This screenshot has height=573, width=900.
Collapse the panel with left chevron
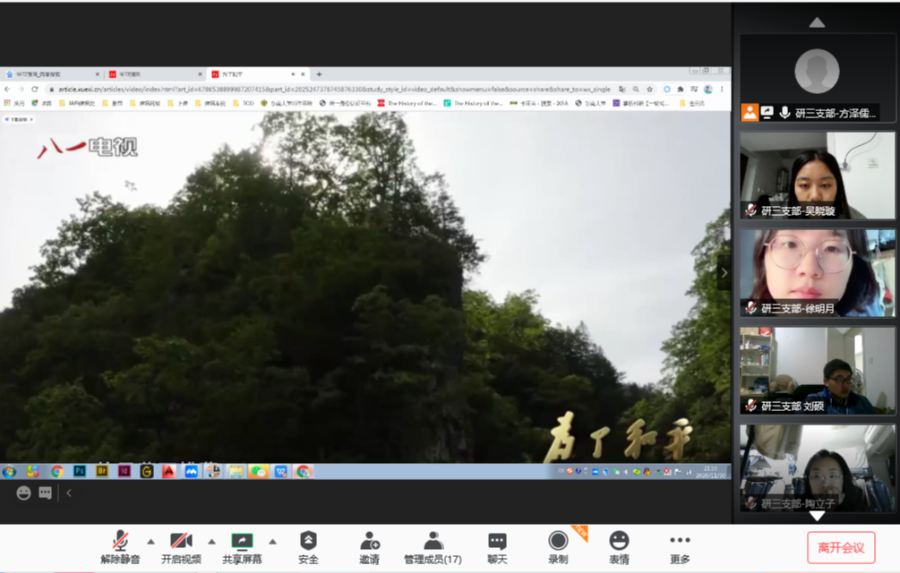69,493
